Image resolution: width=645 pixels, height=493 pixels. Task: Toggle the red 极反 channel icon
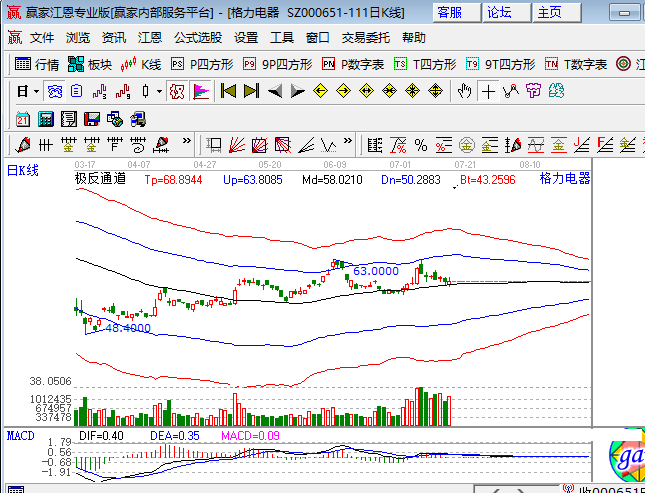(x=177, y=91)
